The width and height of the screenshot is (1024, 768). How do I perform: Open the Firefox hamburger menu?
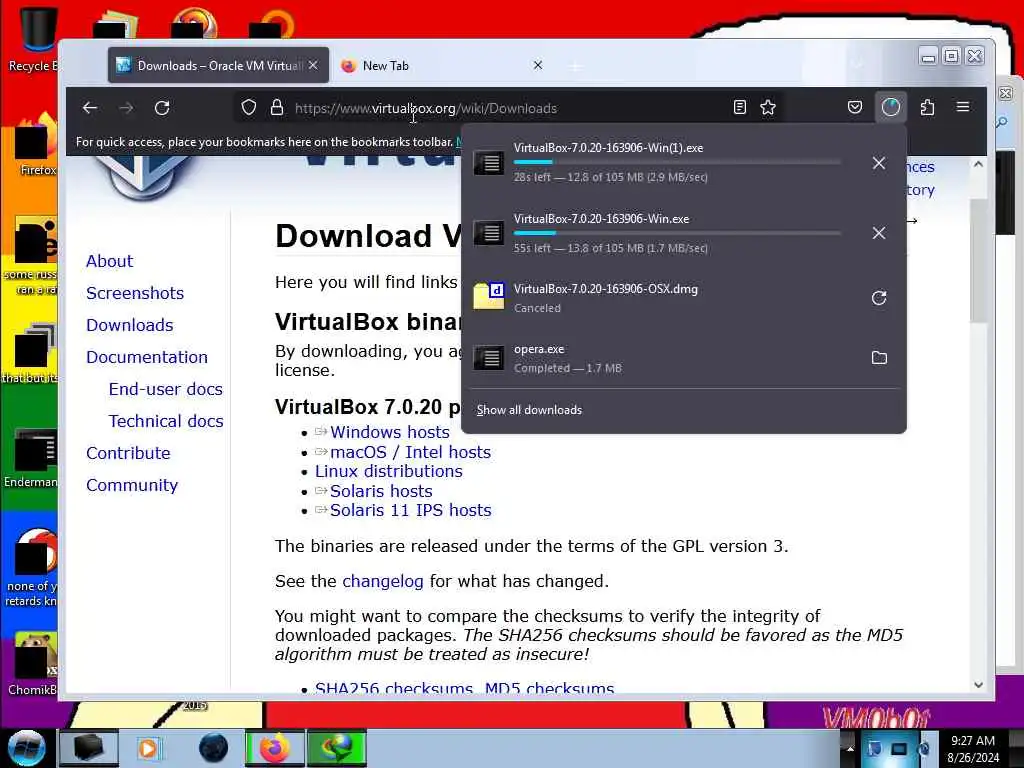click(963, 107)
